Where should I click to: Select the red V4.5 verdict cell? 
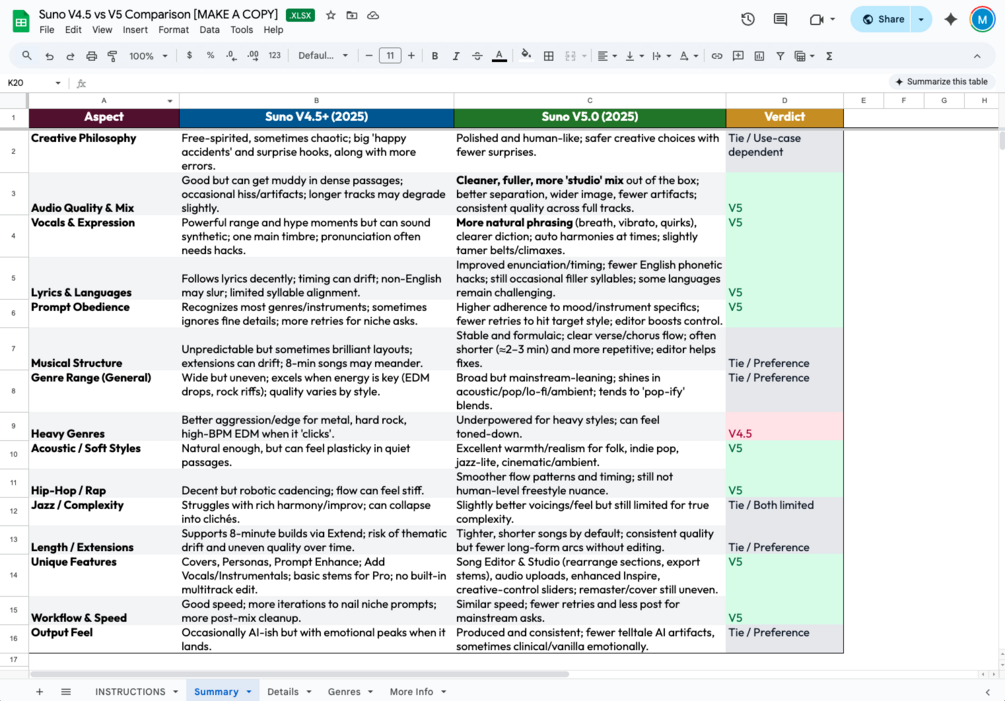785,426
